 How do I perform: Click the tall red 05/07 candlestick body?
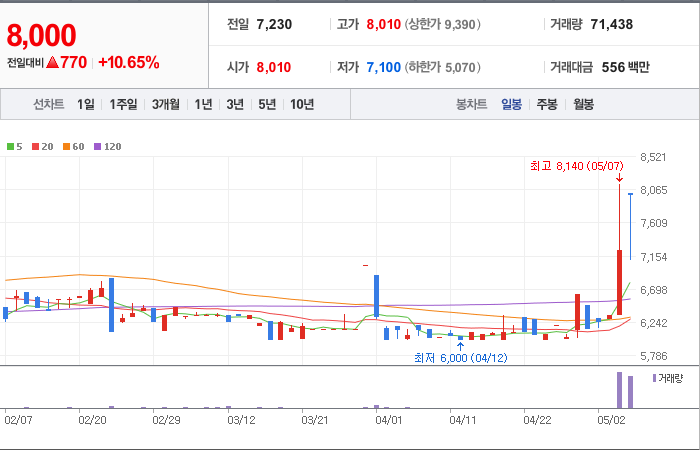[620, 283]
